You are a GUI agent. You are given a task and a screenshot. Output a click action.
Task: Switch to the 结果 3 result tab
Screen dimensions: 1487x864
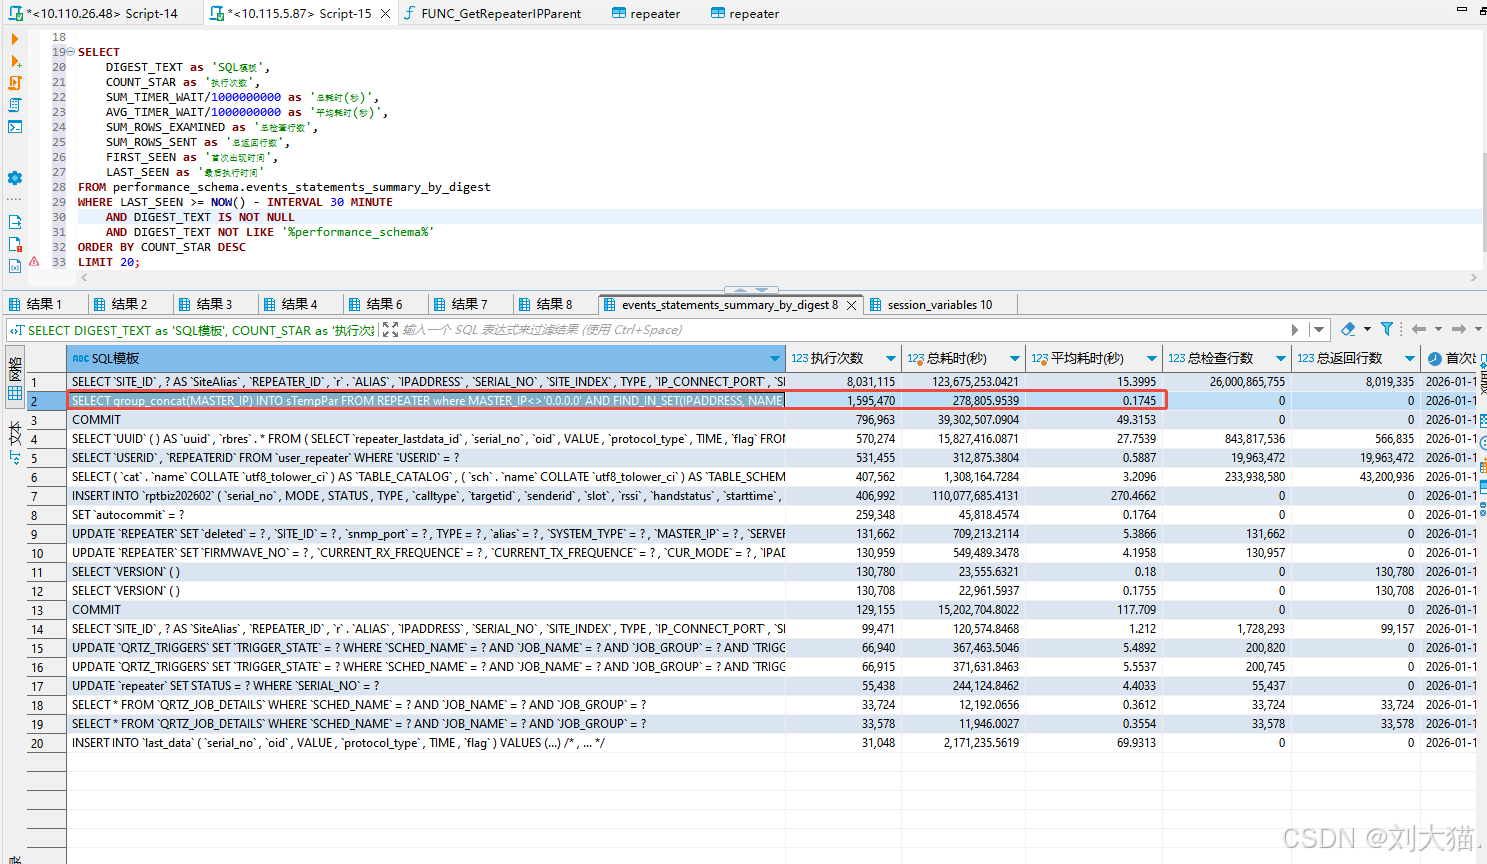point(205,304)
